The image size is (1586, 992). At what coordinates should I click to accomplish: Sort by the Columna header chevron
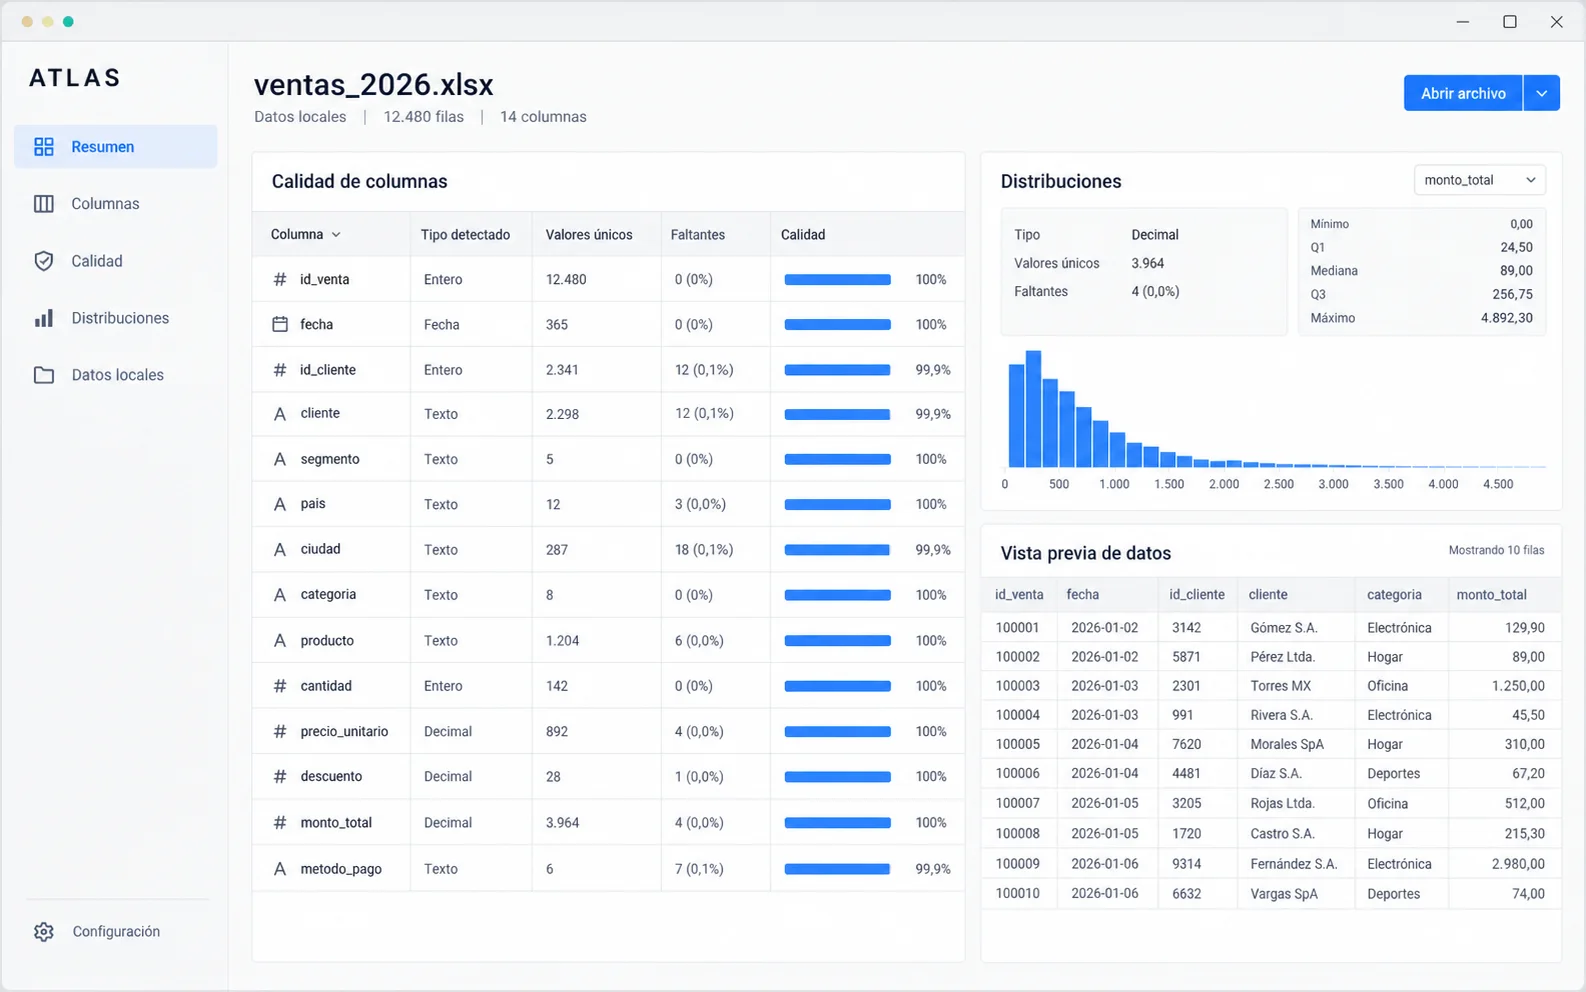pos(336,235)
